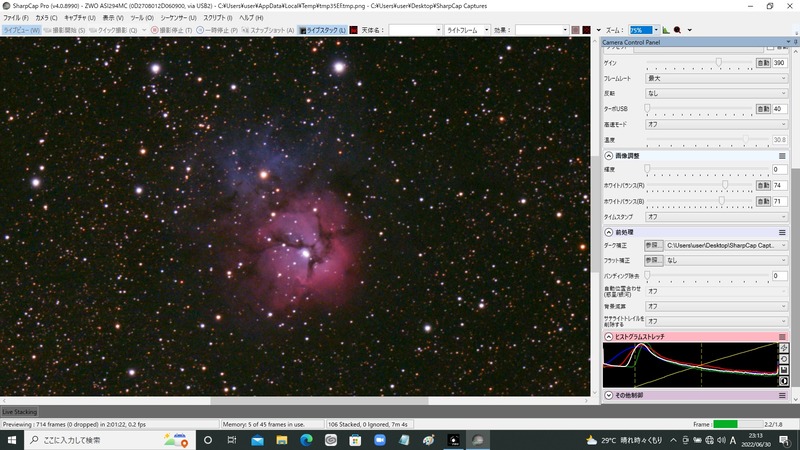Toggle the 自動 button for ターボUSB
This screenshot has width=800, height=450.
tap(763, 109)
